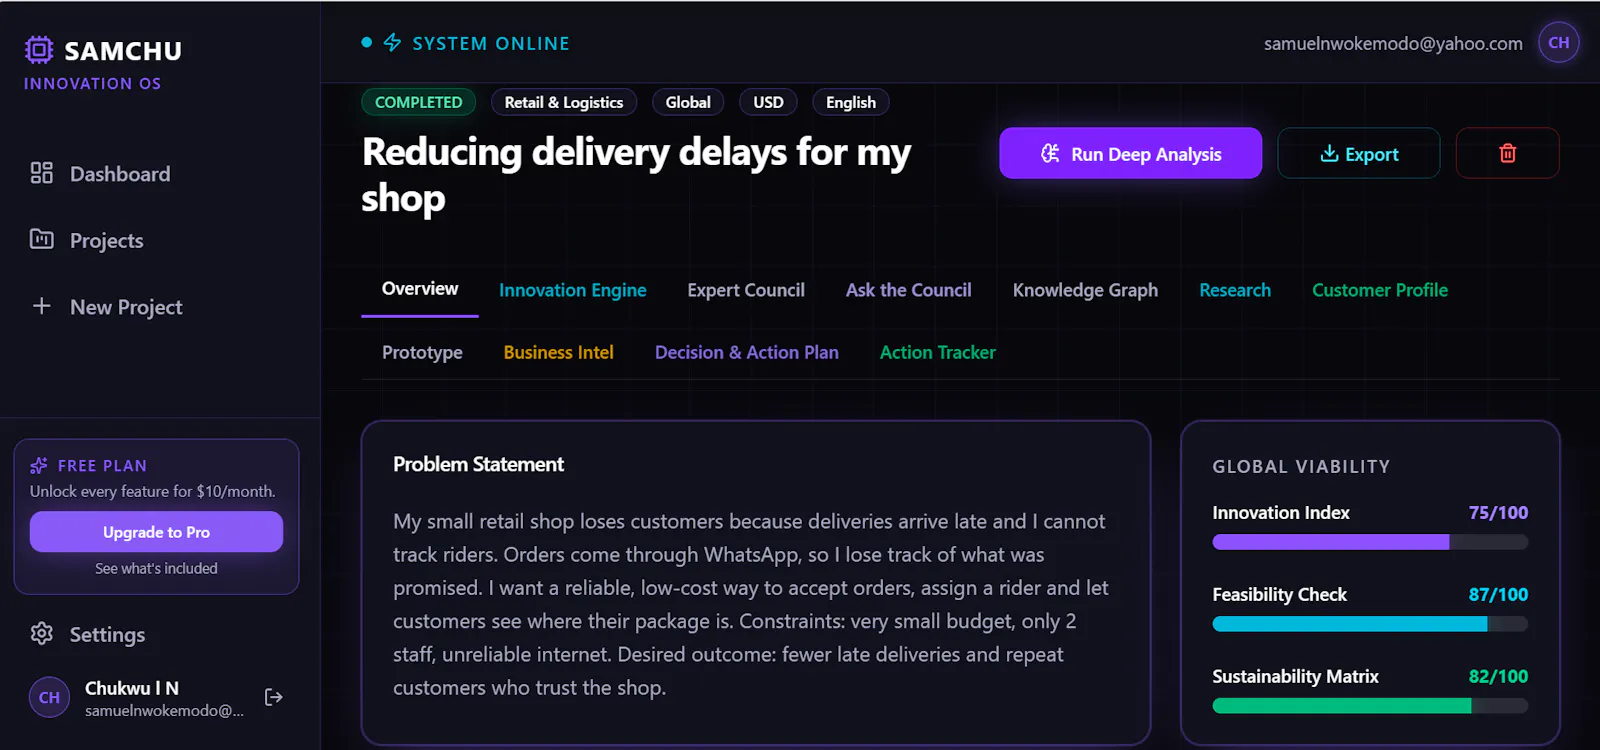Click the Projects folder icon

41,239
